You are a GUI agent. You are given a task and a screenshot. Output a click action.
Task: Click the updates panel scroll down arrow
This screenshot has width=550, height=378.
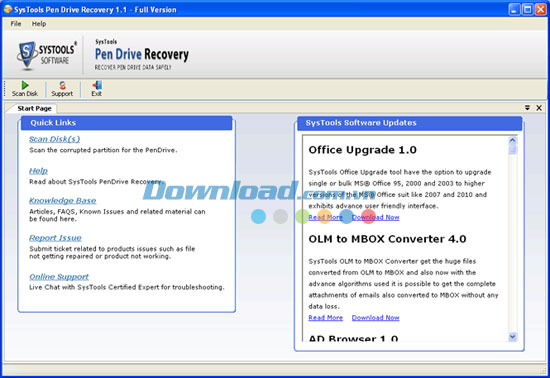512,337
